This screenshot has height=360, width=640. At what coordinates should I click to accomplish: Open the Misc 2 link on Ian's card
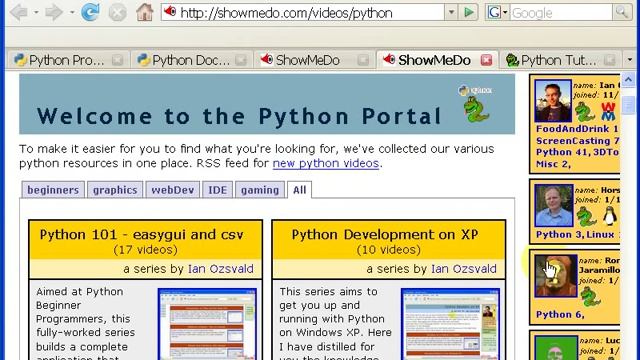point(553,164)
